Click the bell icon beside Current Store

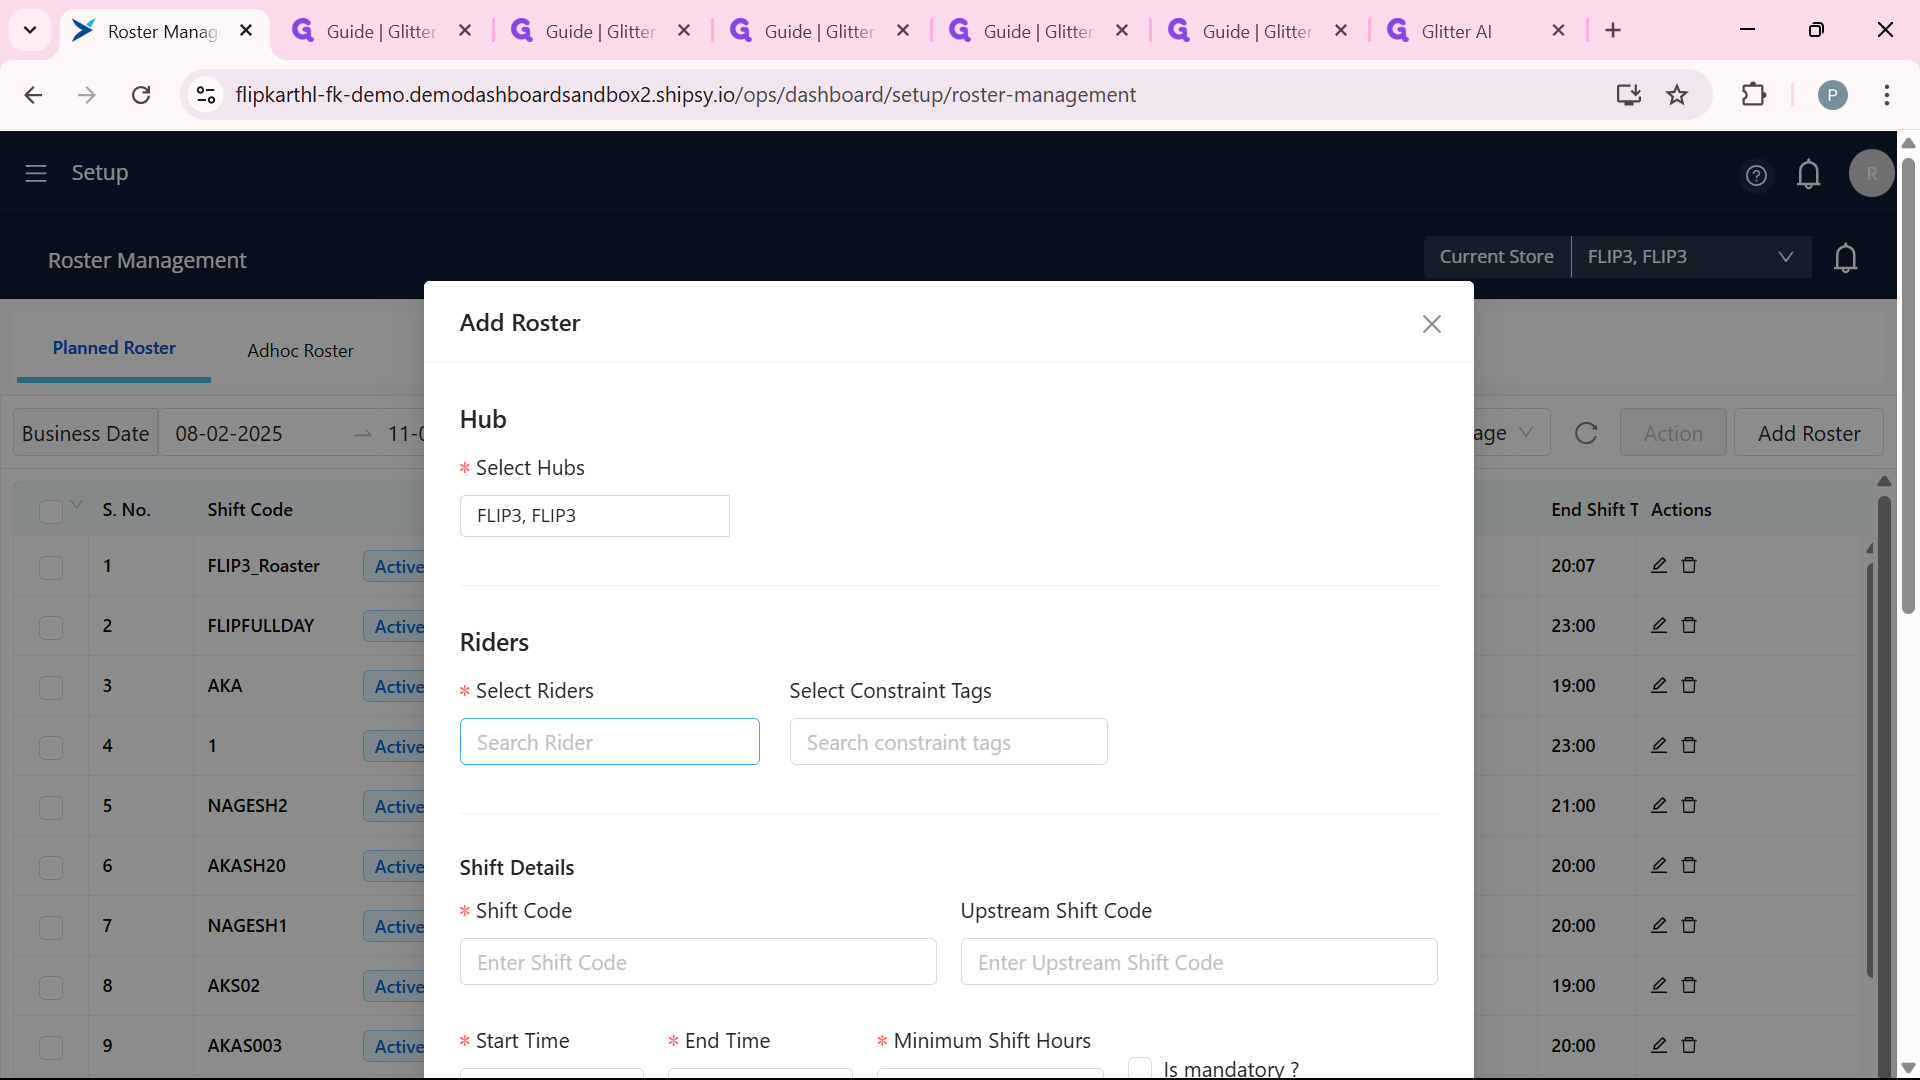1845,258
